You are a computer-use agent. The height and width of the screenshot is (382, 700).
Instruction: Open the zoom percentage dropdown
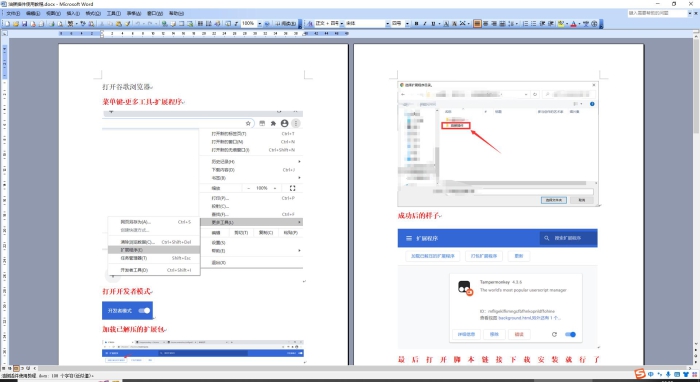[x=260, y=23]
